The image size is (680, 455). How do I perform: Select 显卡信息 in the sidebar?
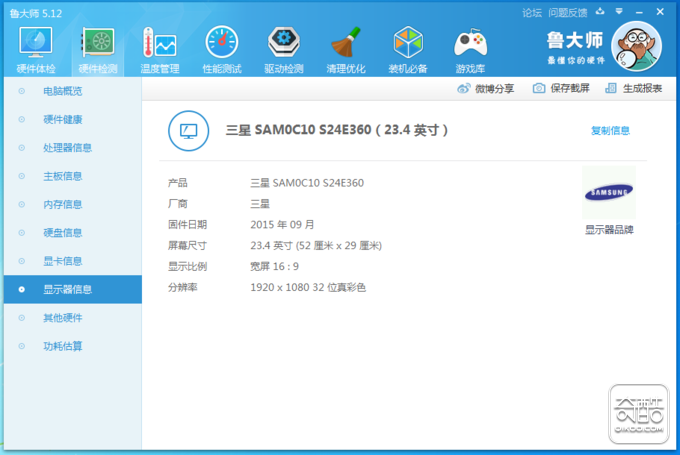click(x=73, y=261)
